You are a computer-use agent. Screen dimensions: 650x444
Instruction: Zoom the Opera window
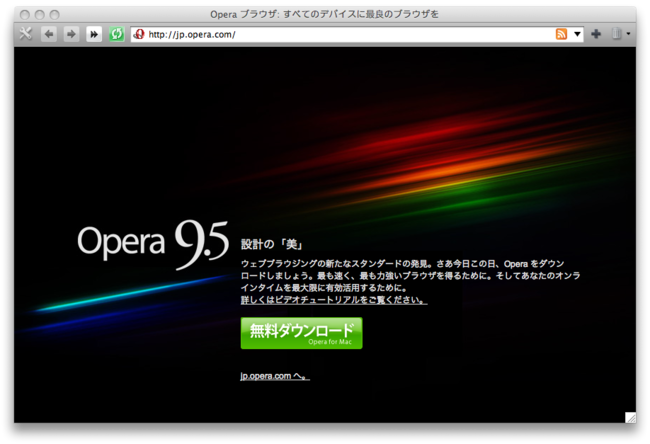pos(54,15)
